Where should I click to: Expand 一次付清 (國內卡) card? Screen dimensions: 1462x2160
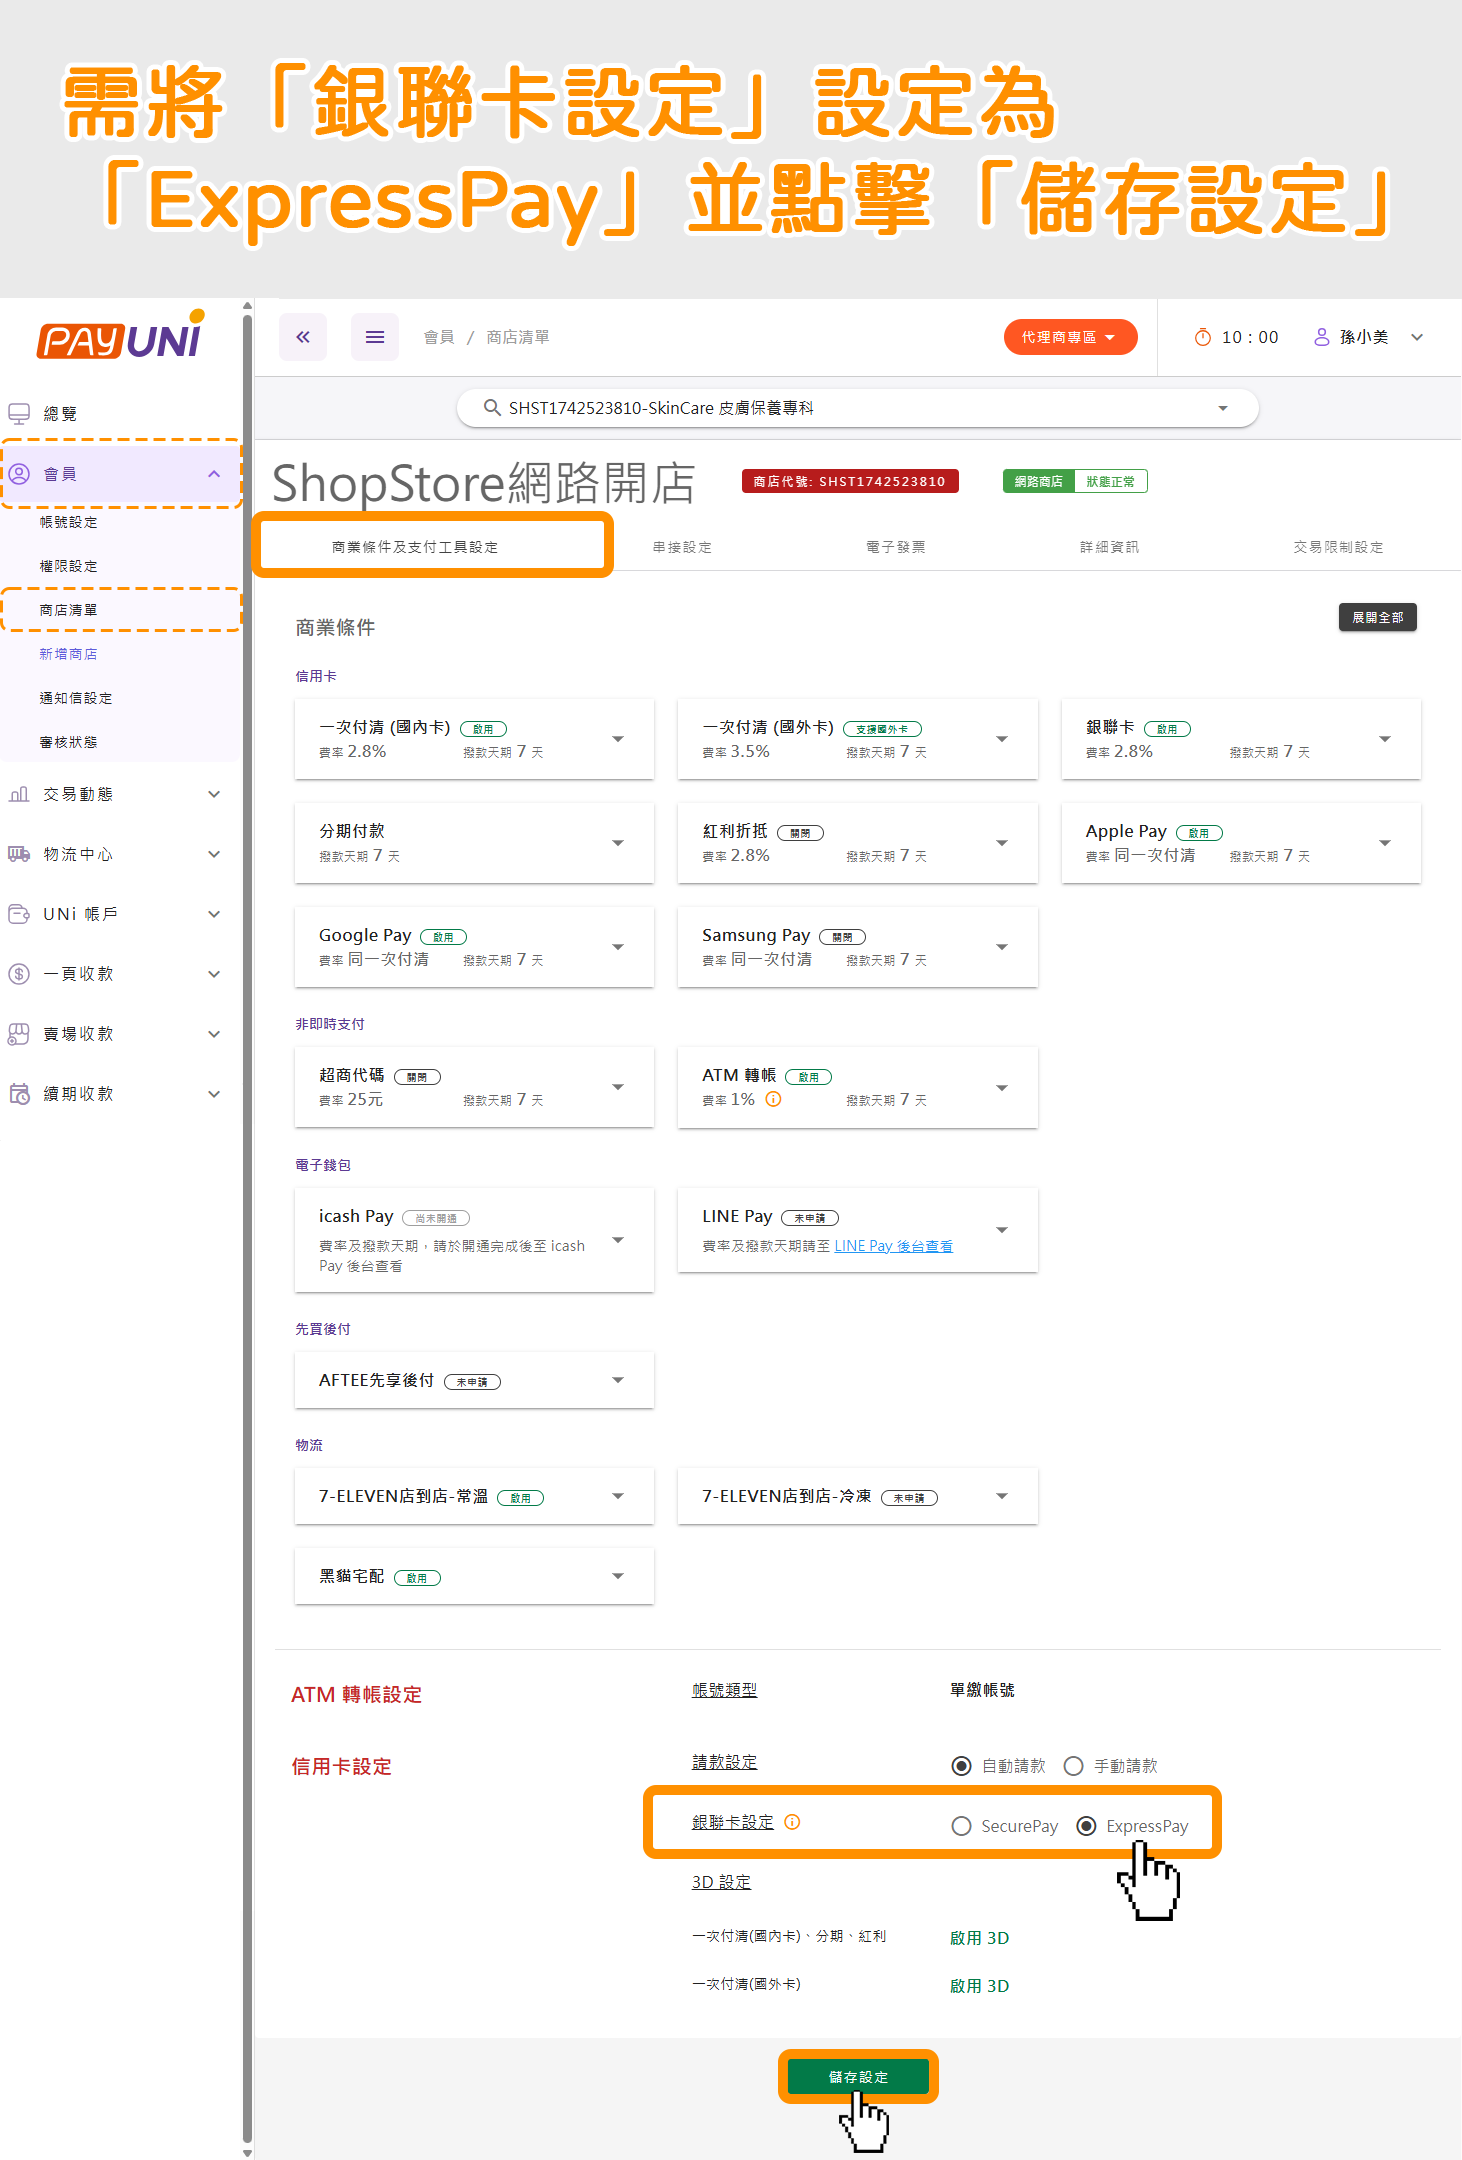point(618,739)
